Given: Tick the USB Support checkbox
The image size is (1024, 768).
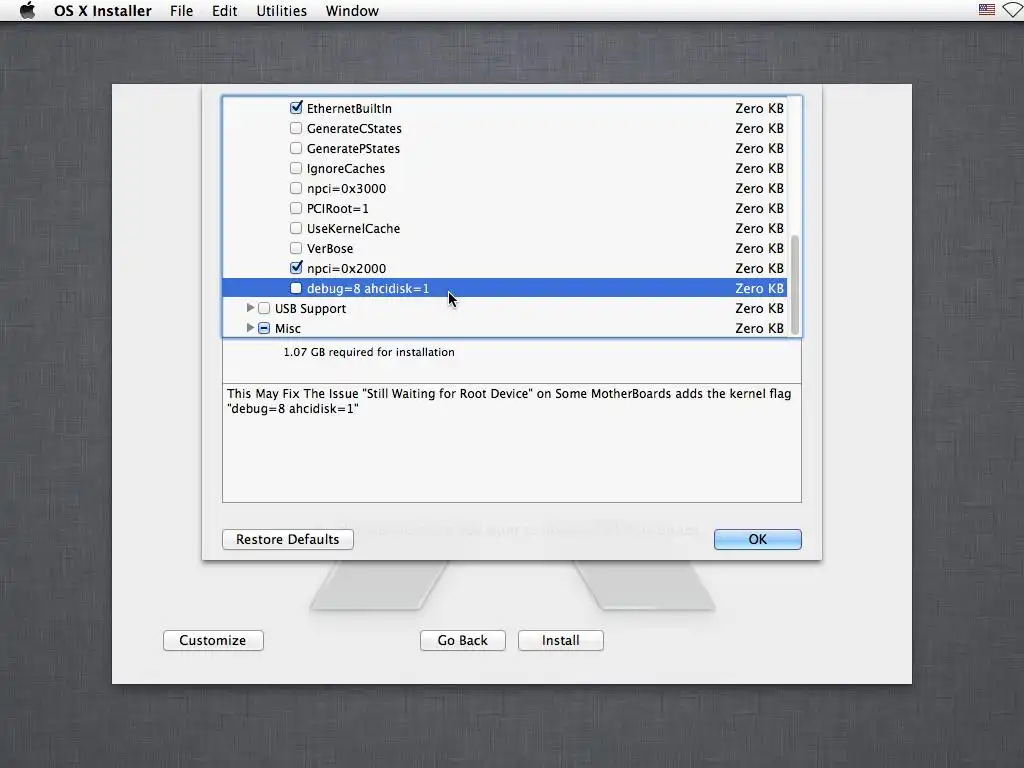Looking at the screenshot, I should [x=264, y=308].
